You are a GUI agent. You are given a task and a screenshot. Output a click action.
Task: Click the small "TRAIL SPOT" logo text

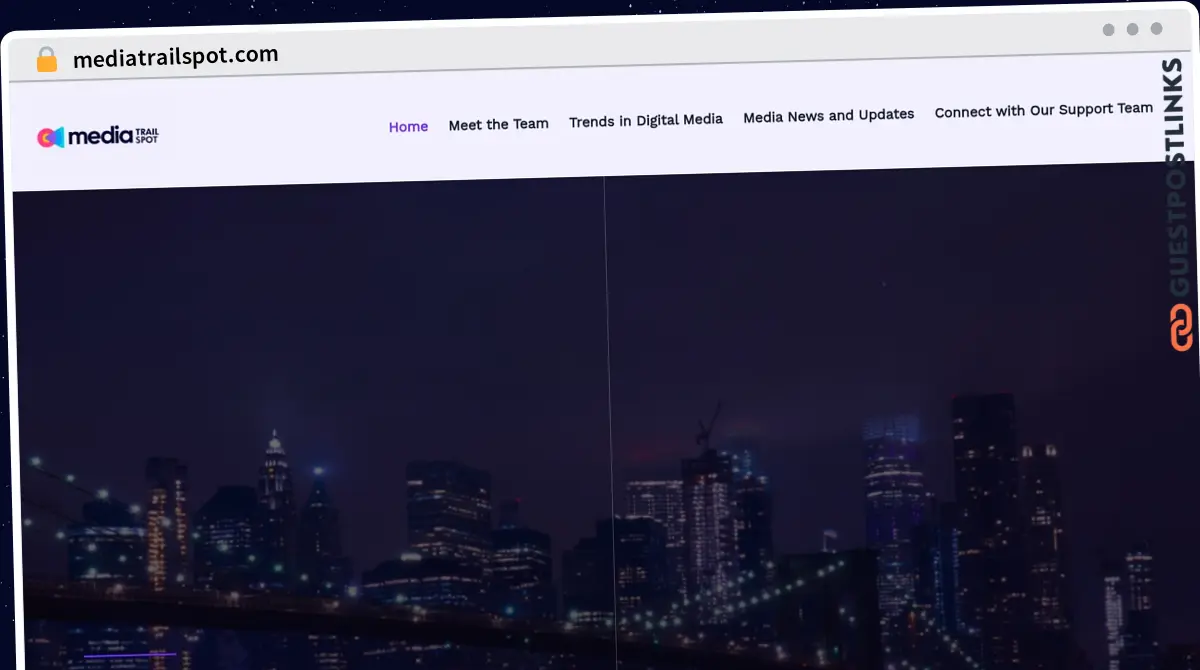tap(146, 134)
